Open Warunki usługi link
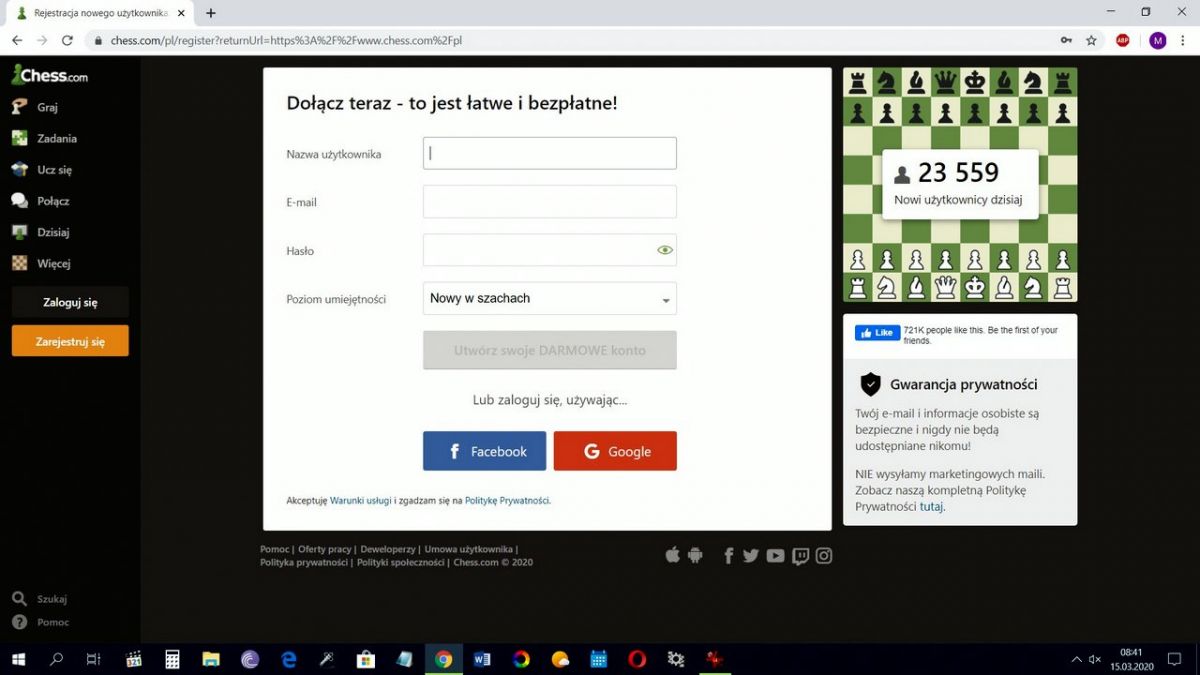This screenshot has width=1200, height=675. [360, 500]
